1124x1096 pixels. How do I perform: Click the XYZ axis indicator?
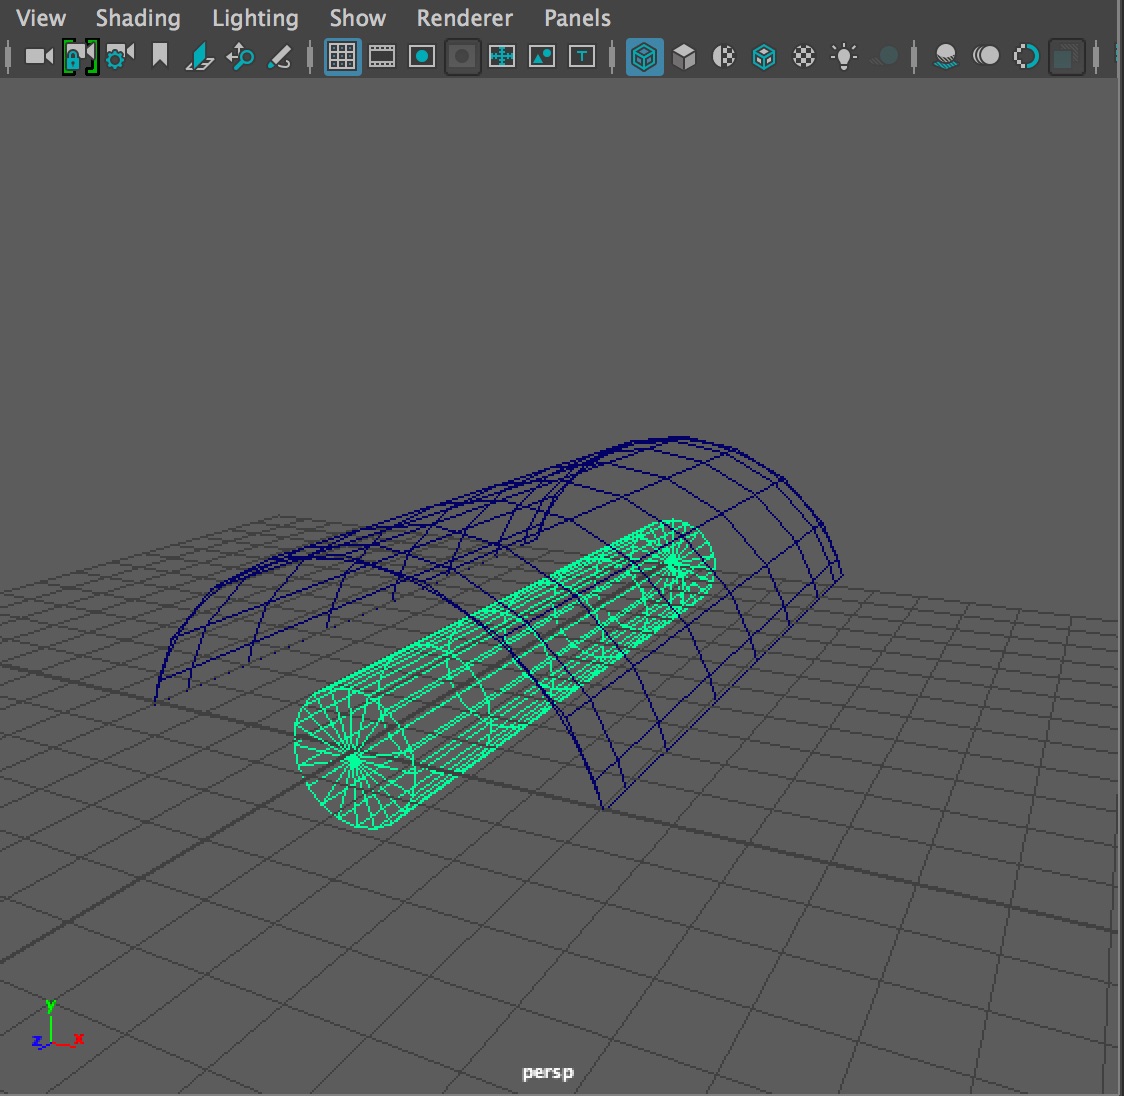57,1026
